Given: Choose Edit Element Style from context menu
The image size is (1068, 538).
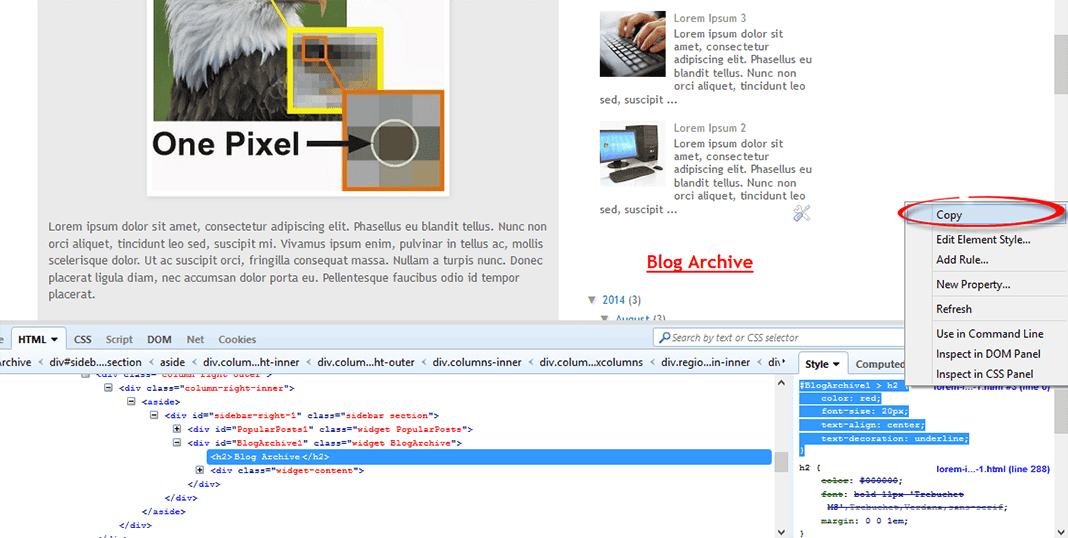Looking at the screenshot, I should click(x=985, y=239).
